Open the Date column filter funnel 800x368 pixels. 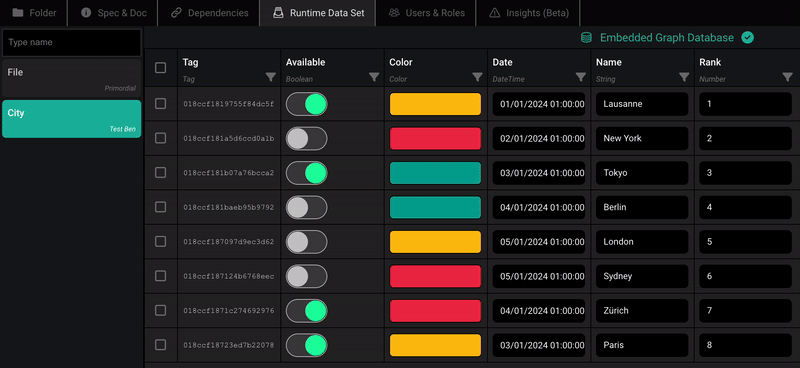click(x=581, y=77)
